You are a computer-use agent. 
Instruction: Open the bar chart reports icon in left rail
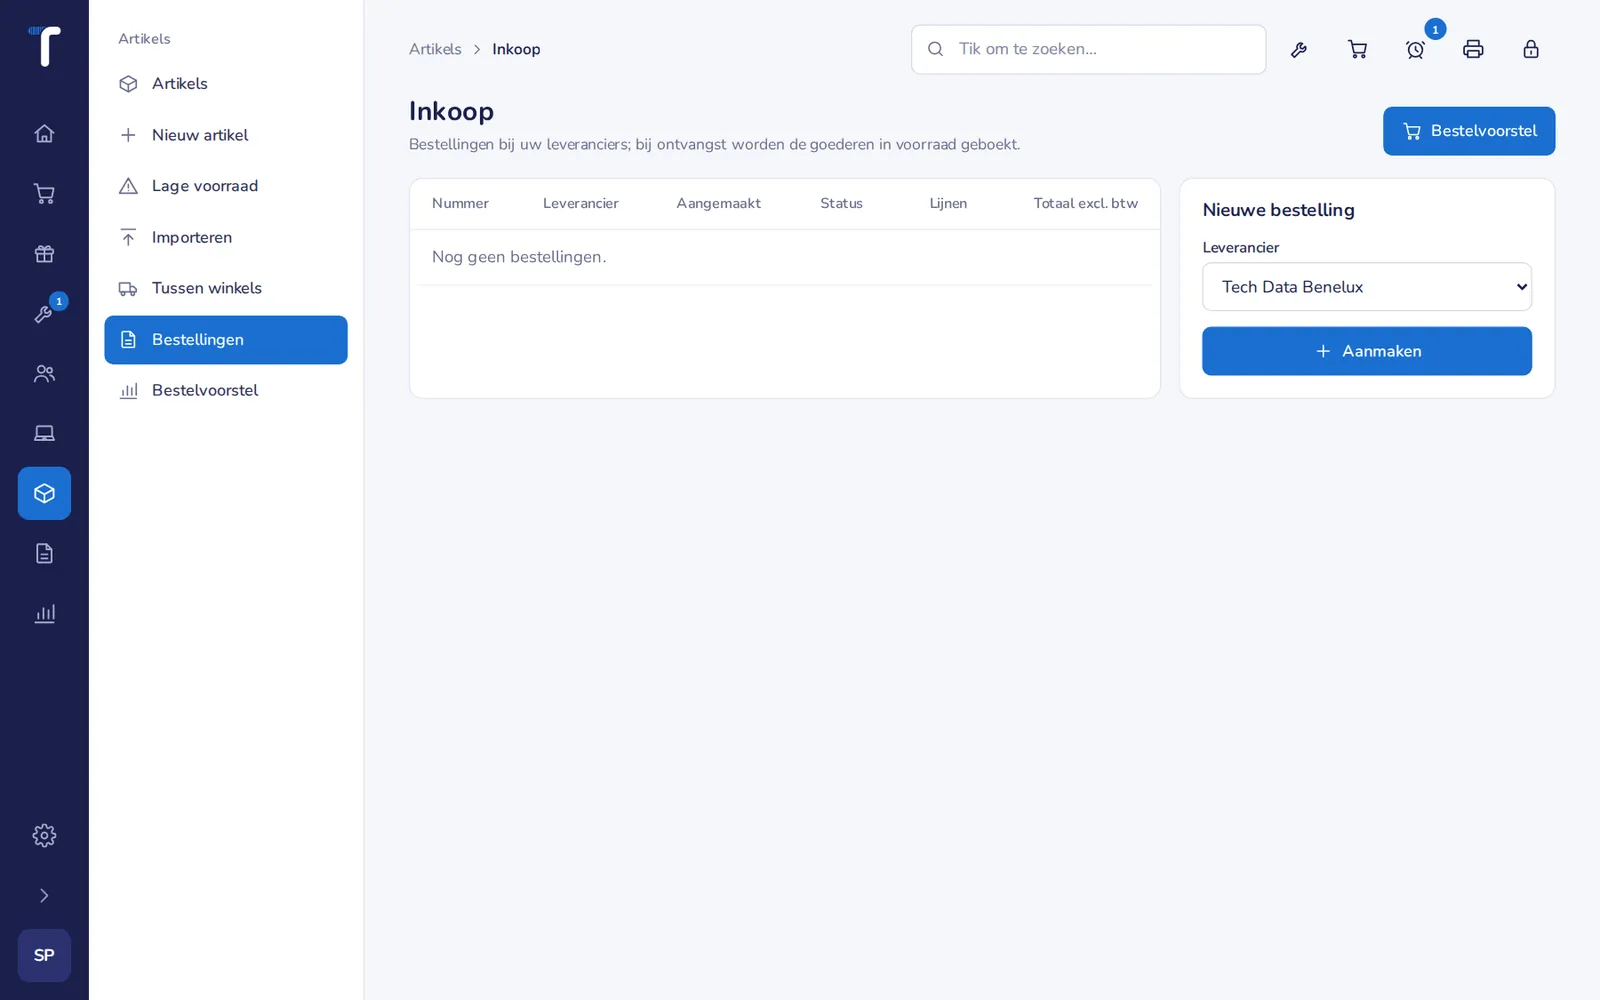click(44, 613)
